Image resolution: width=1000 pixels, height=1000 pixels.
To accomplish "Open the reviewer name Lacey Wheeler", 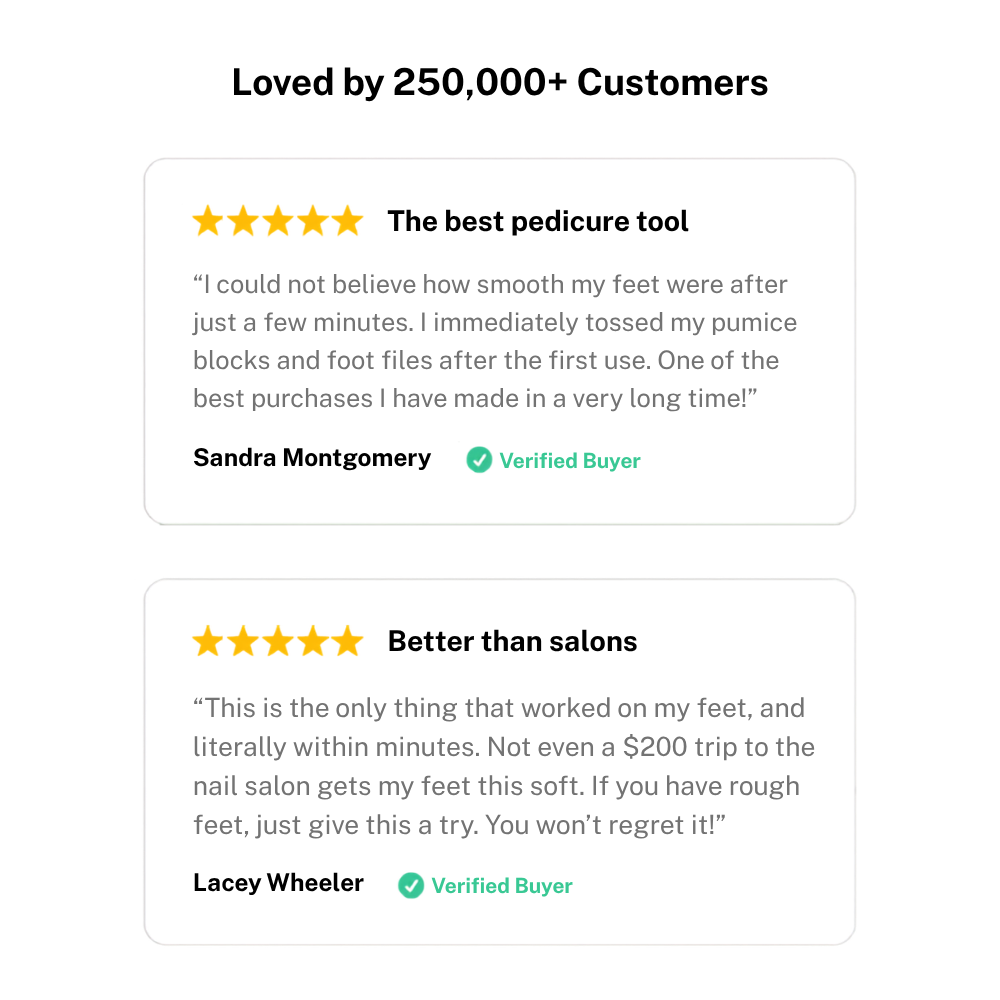I will [279, 883].
